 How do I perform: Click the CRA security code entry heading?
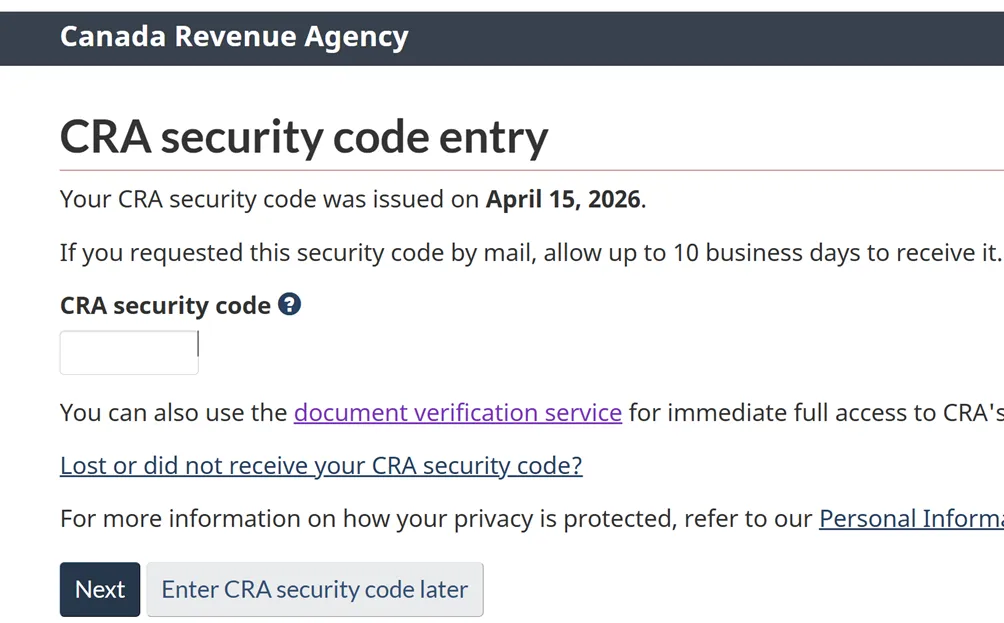(x=304, y=137)
